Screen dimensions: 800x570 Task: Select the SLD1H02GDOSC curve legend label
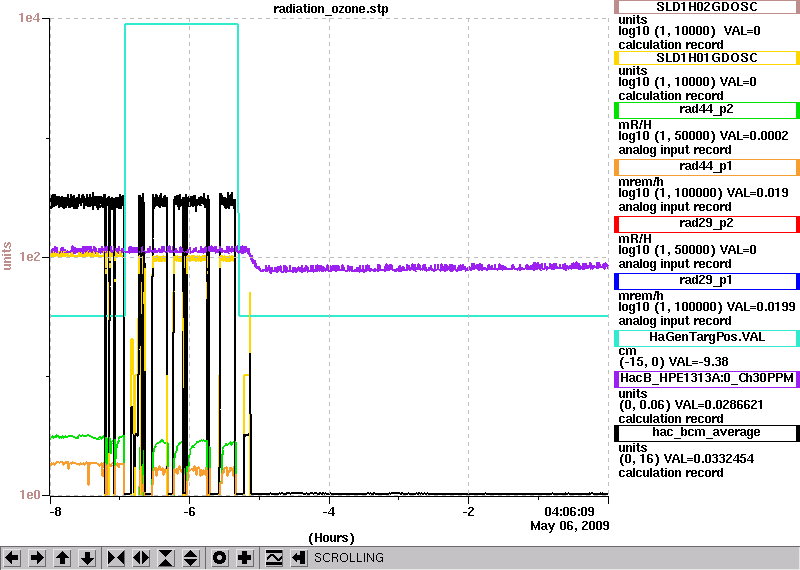(x=707, y=7)
